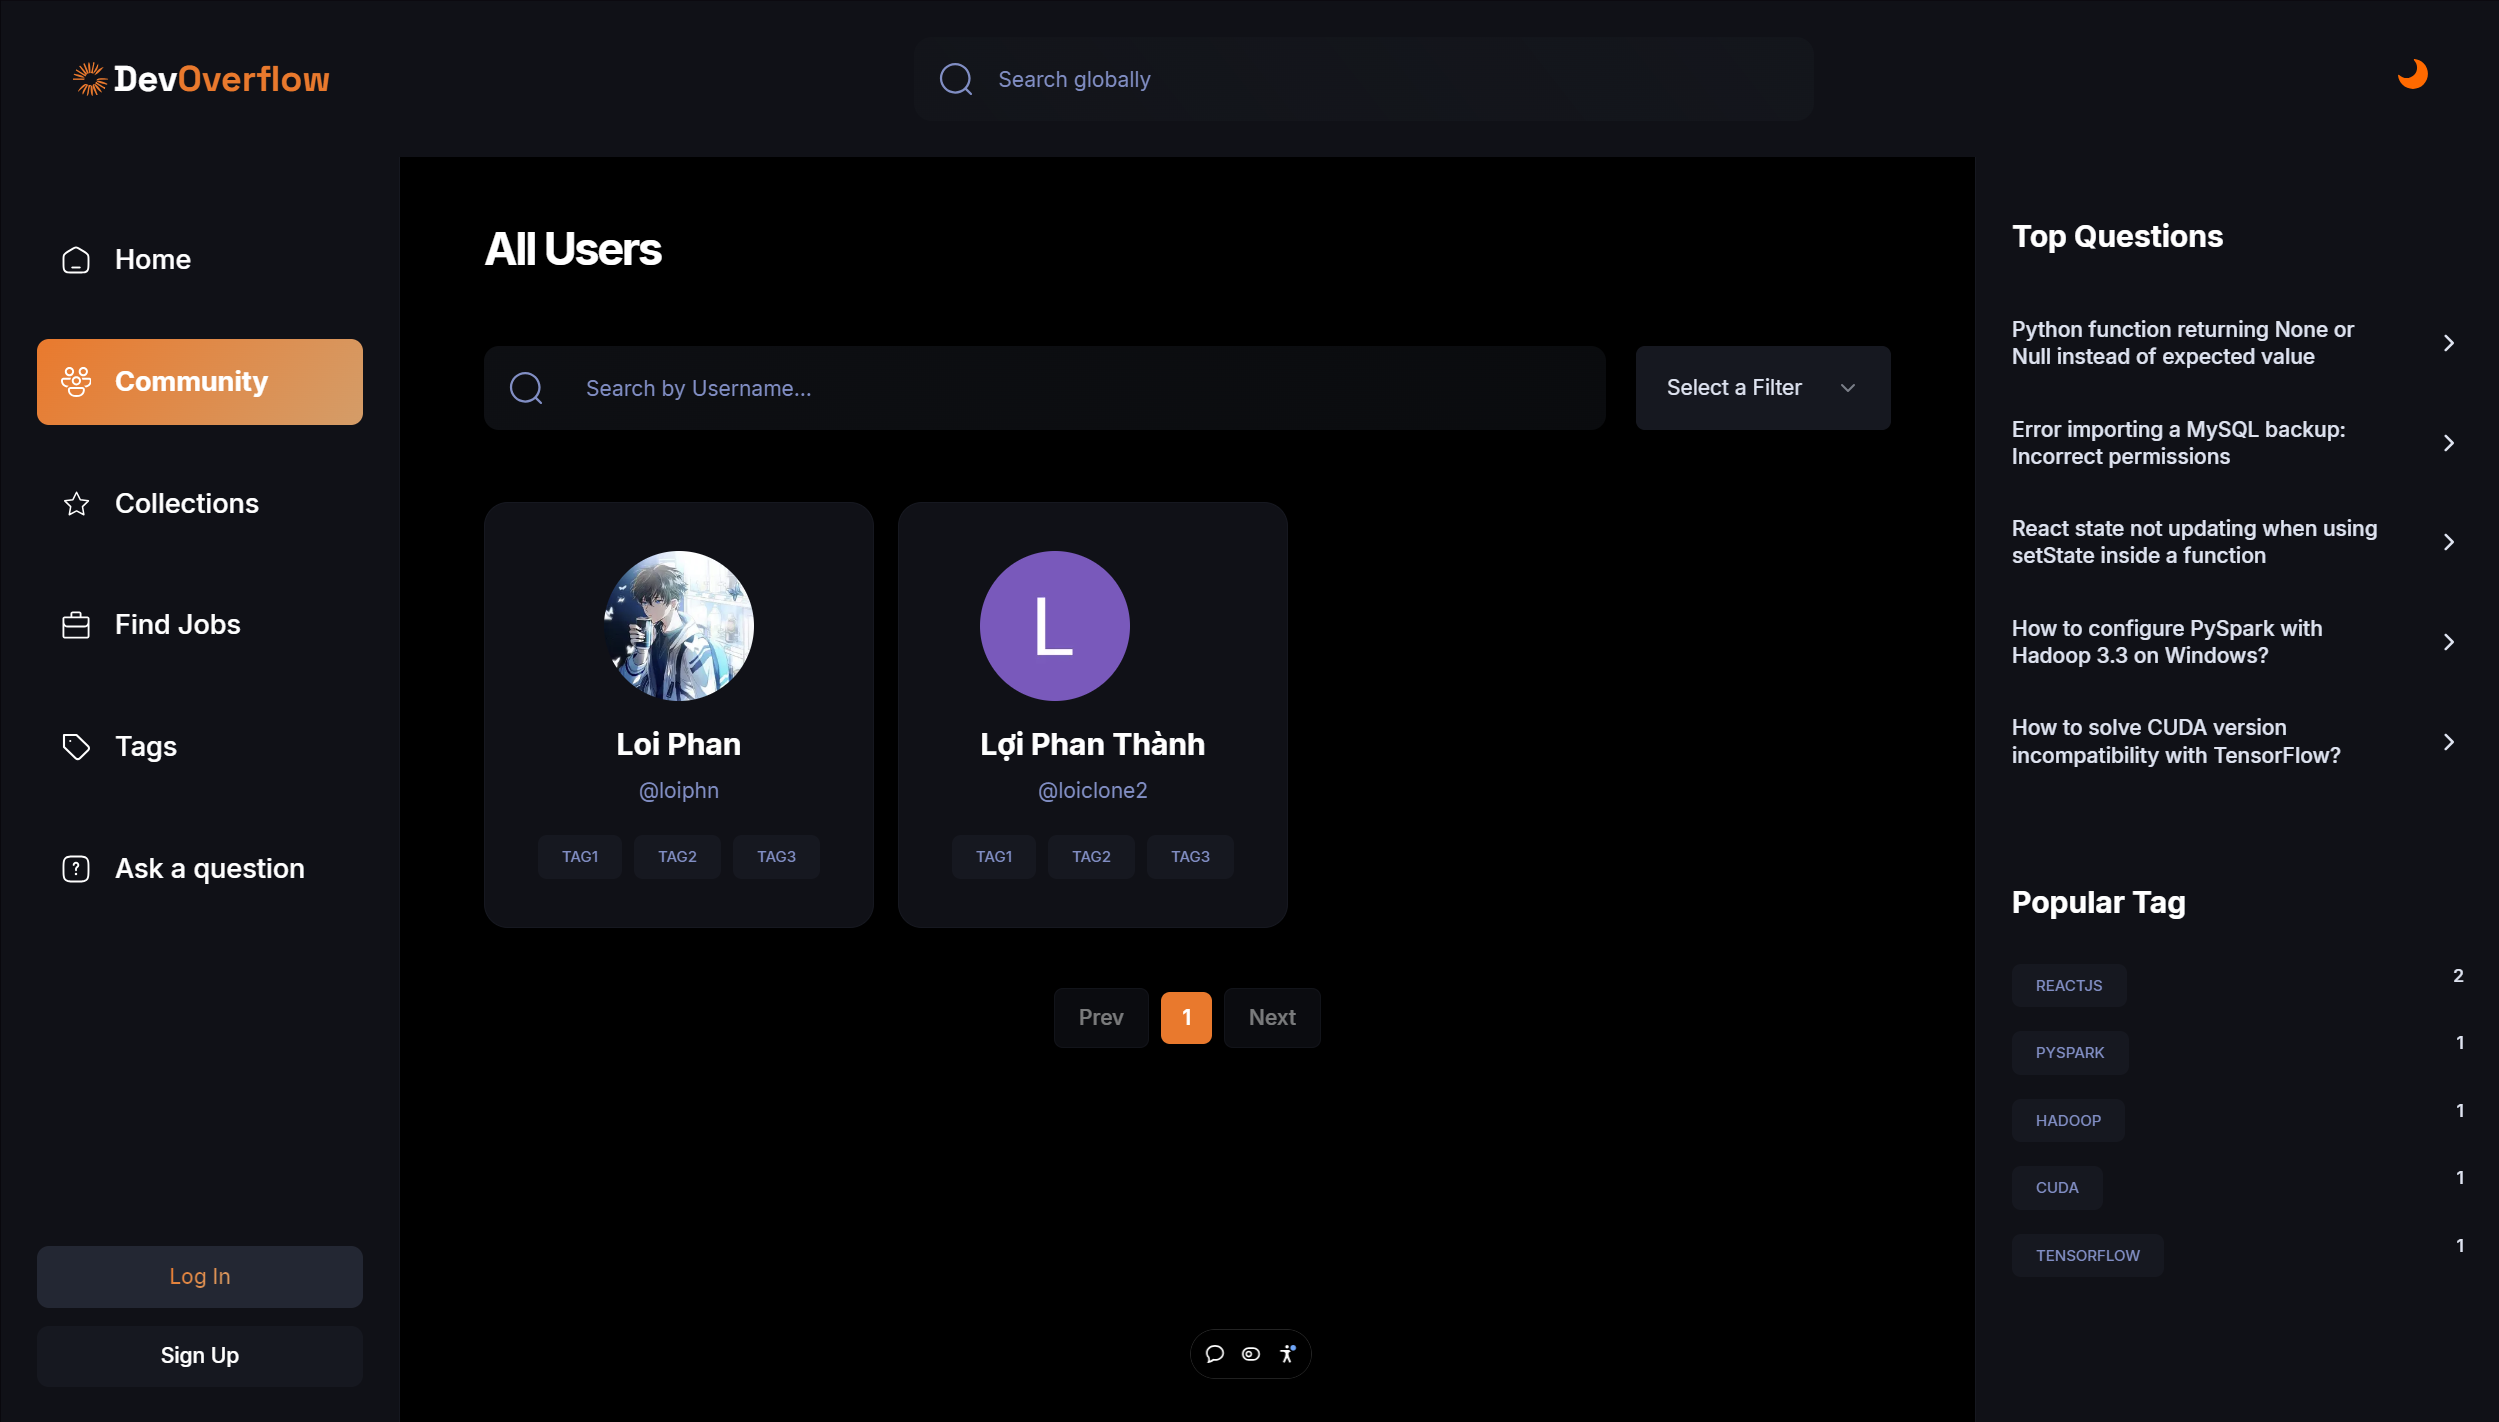The image size is (2499, 1422).
Task: Click the purple L avatar of Lợi Phan Thành
Action: (1054, 626)
